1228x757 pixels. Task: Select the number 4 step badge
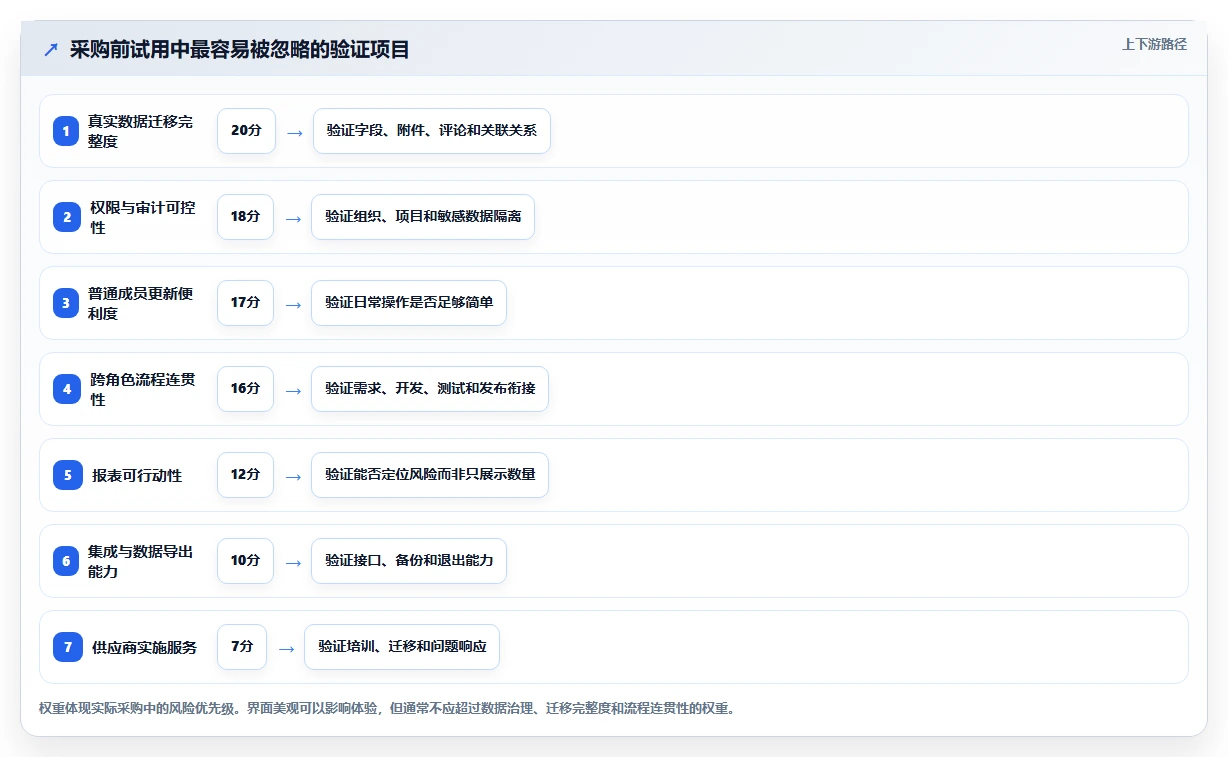(67, 389)
